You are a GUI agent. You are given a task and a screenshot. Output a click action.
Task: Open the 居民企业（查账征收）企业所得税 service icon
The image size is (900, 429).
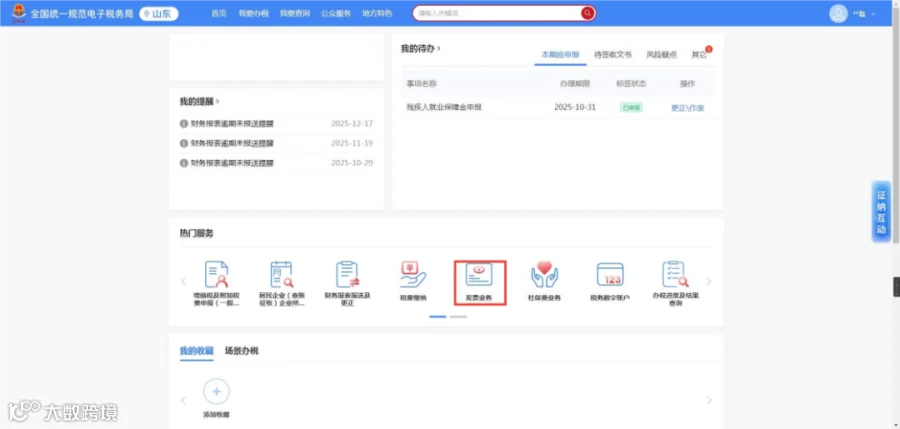pos(281,275)
